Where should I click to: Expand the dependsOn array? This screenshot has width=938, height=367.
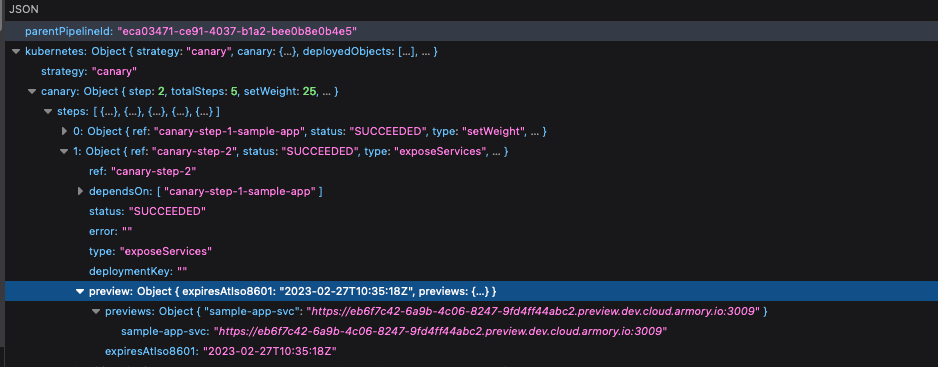pos(80,192)
